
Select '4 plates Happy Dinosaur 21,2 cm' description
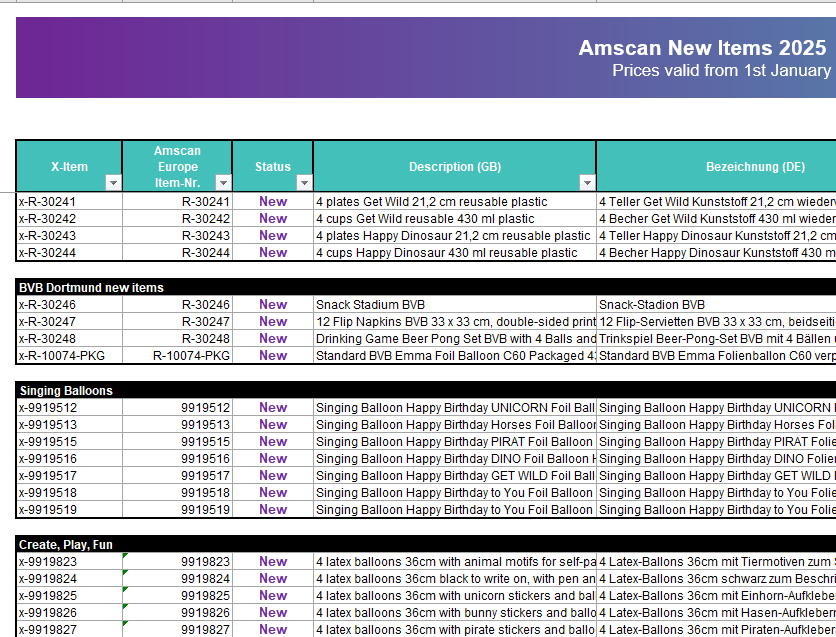pyautogui.click(x=455, y=236)
